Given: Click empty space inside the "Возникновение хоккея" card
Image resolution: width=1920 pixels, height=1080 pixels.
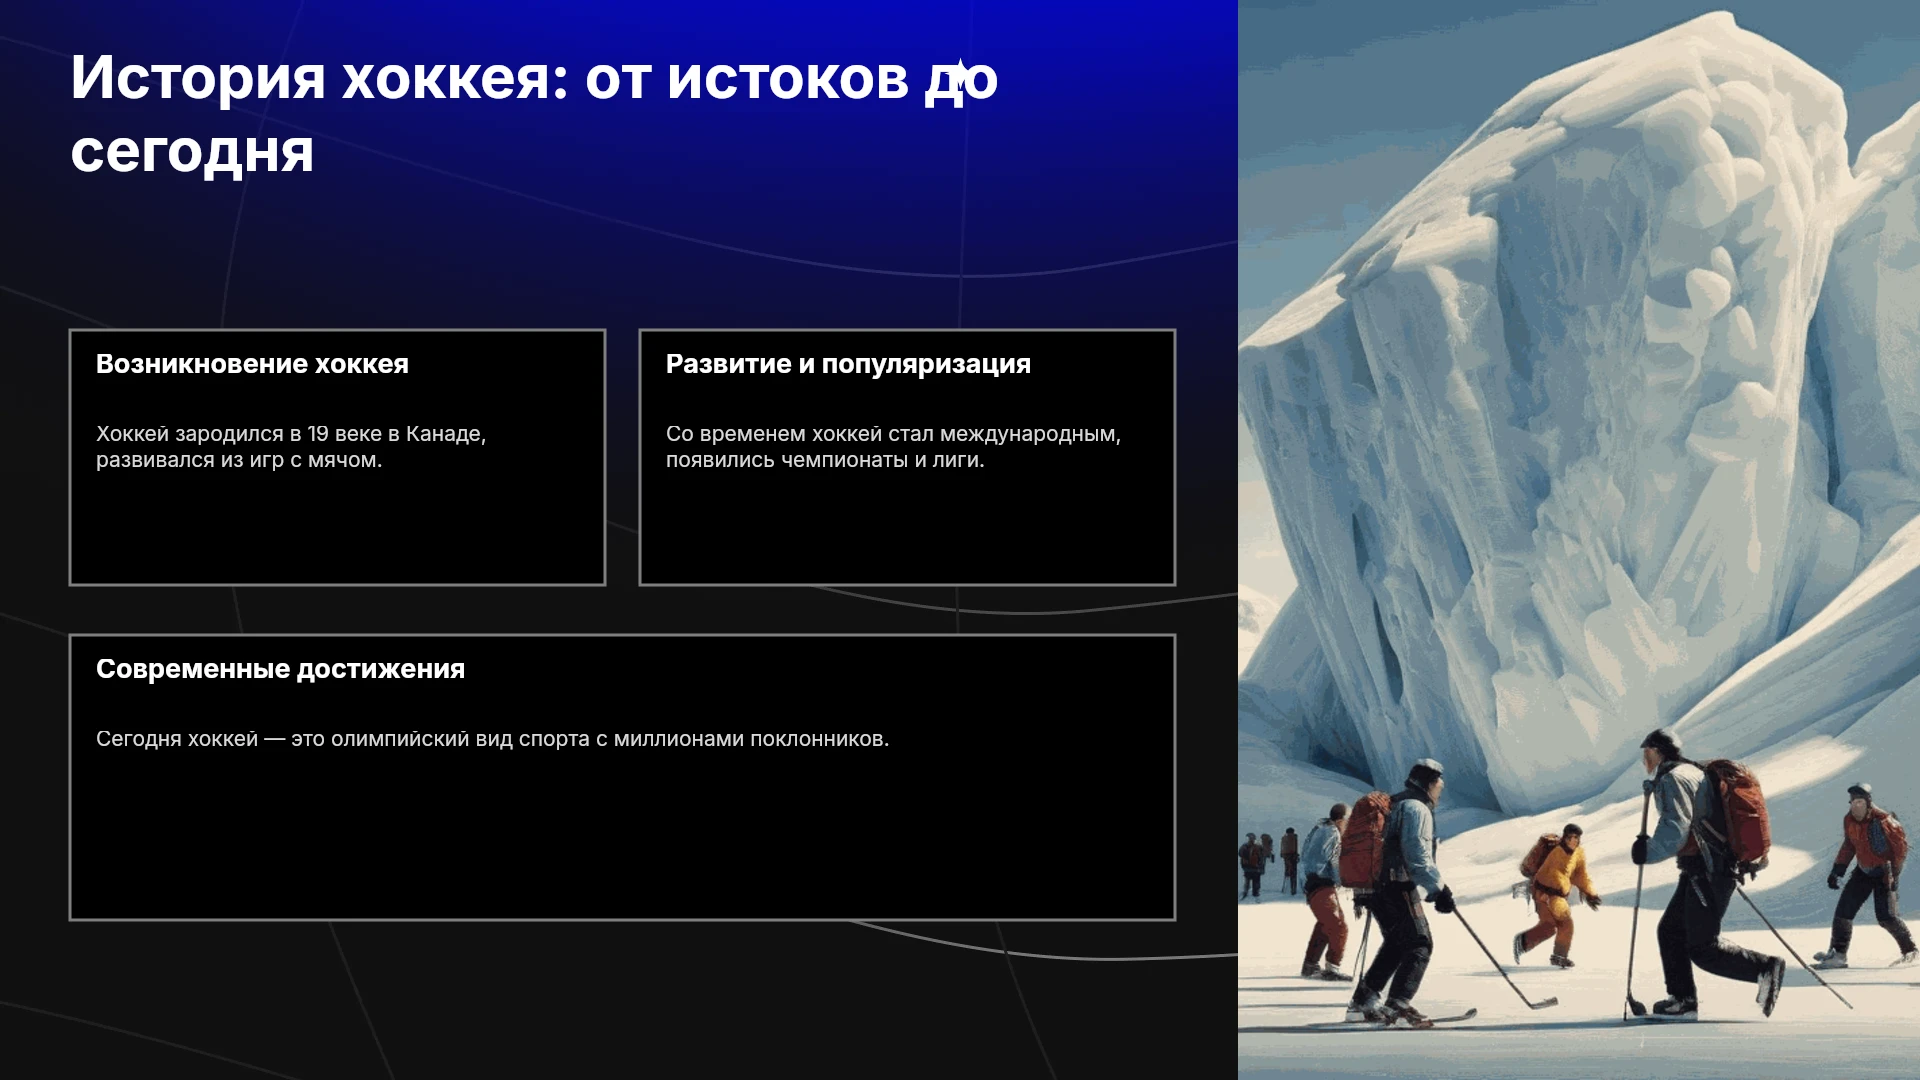Looking at the screenshot, I should (337, 530).
